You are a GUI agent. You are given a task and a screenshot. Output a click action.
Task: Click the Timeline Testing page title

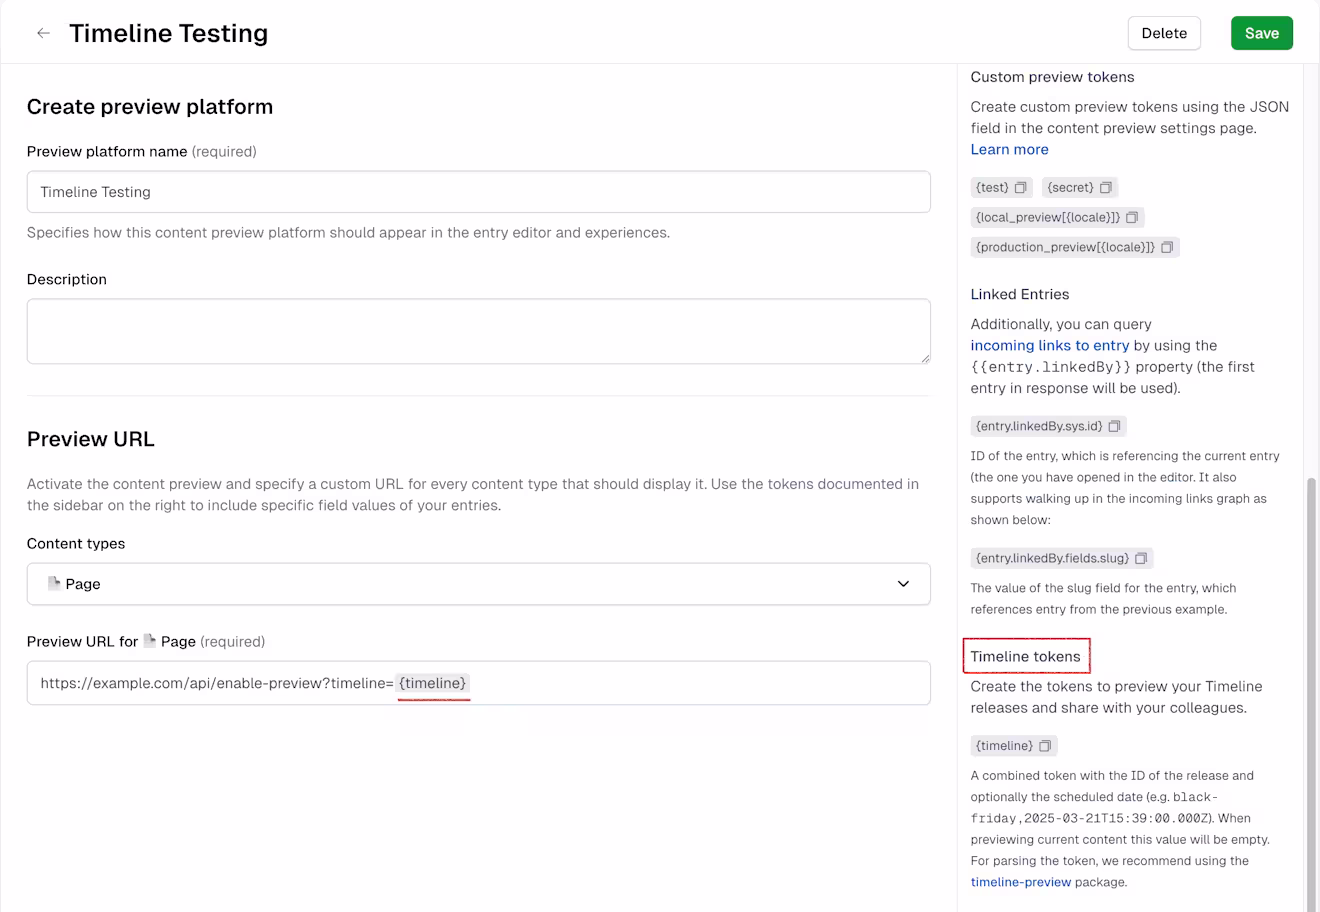[x=168, y=33]
